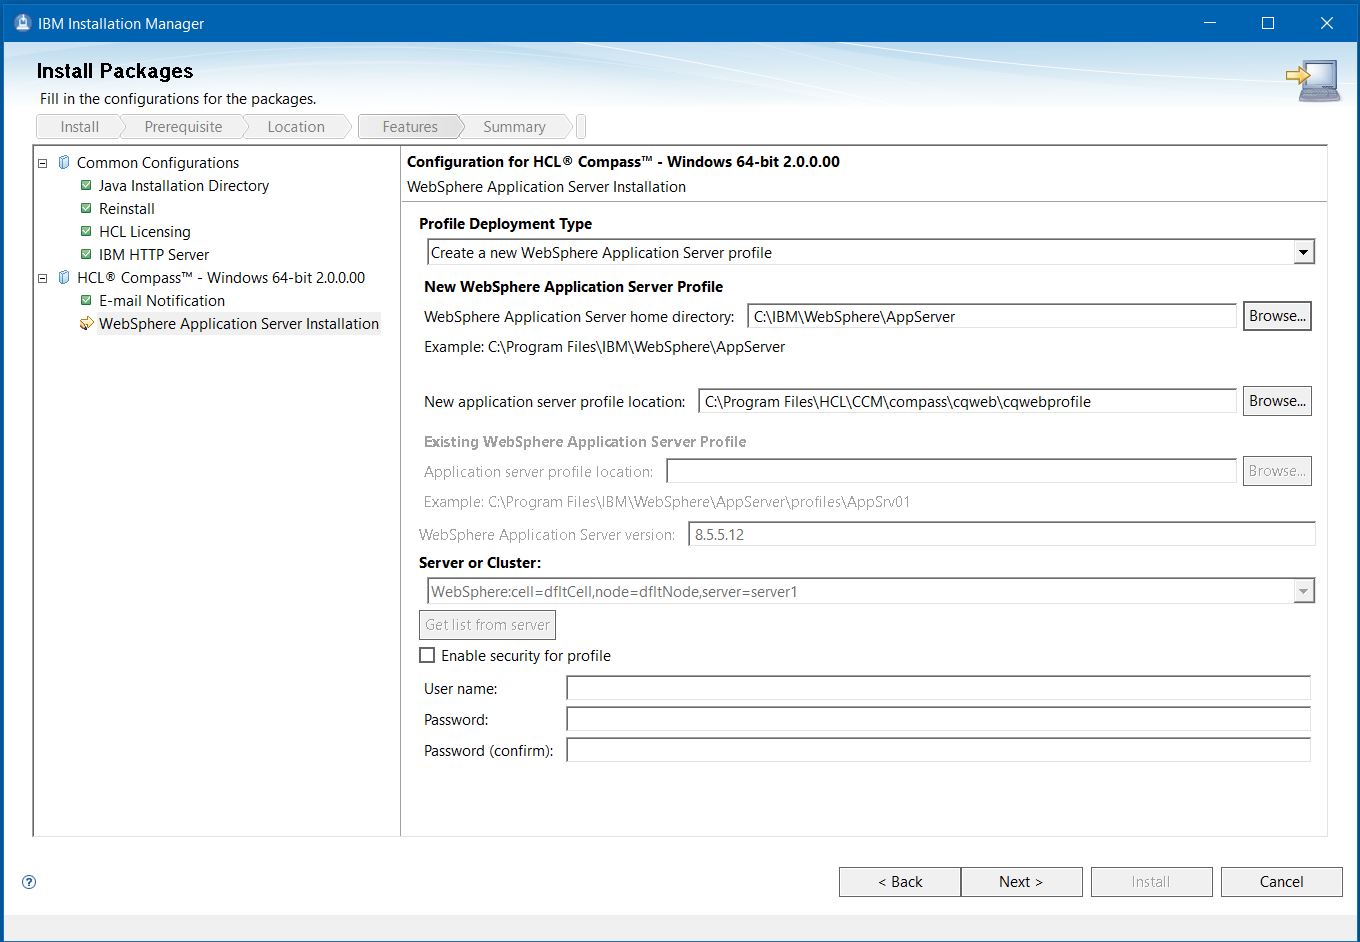The width and height of the screenshot is (1360, 942).
Task: Collapse the Common Configurations tree node
Action: pyautogui.click(x=43, y=163)
